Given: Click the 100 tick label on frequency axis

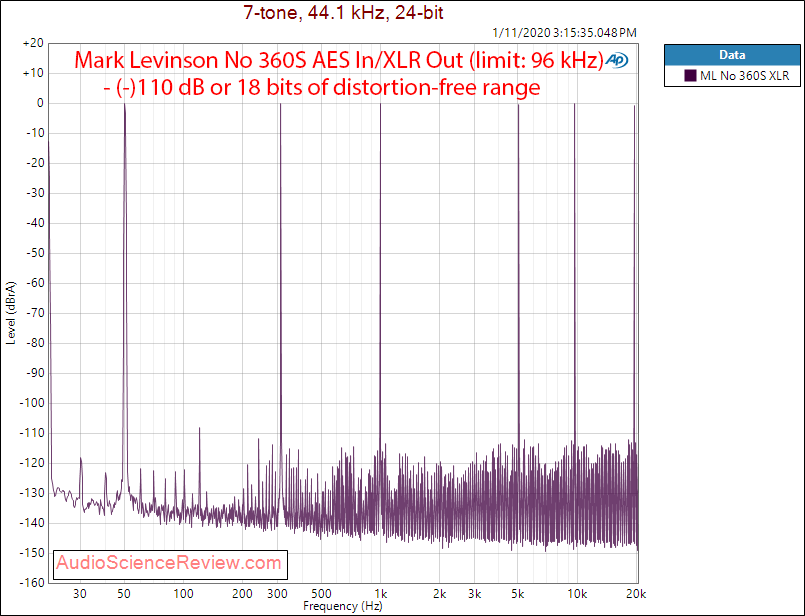Looking at the screenshot, I should (183, 594).
